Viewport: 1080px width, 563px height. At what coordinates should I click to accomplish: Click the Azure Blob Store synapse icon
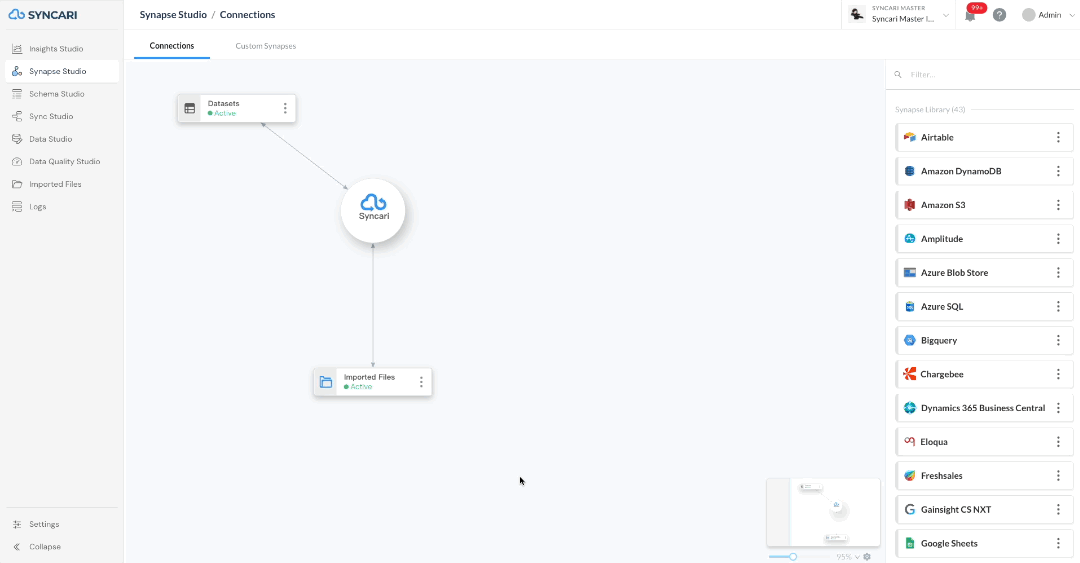[910, 272]
